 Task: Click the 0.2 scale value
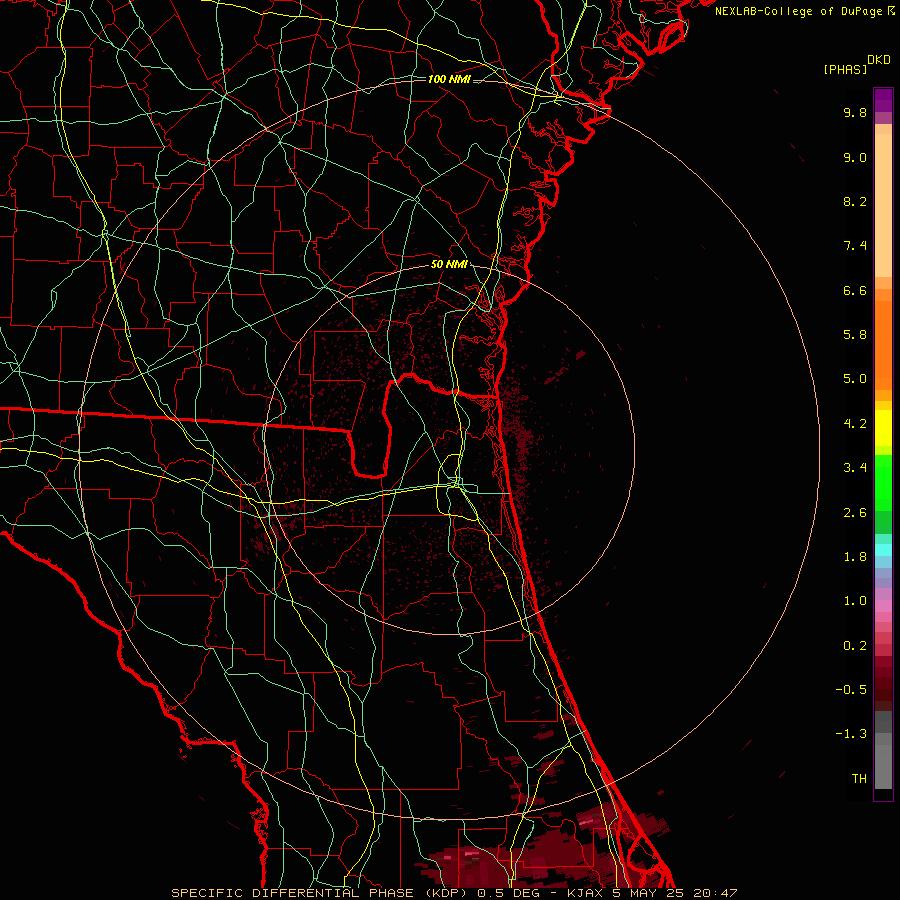(855, 646)
